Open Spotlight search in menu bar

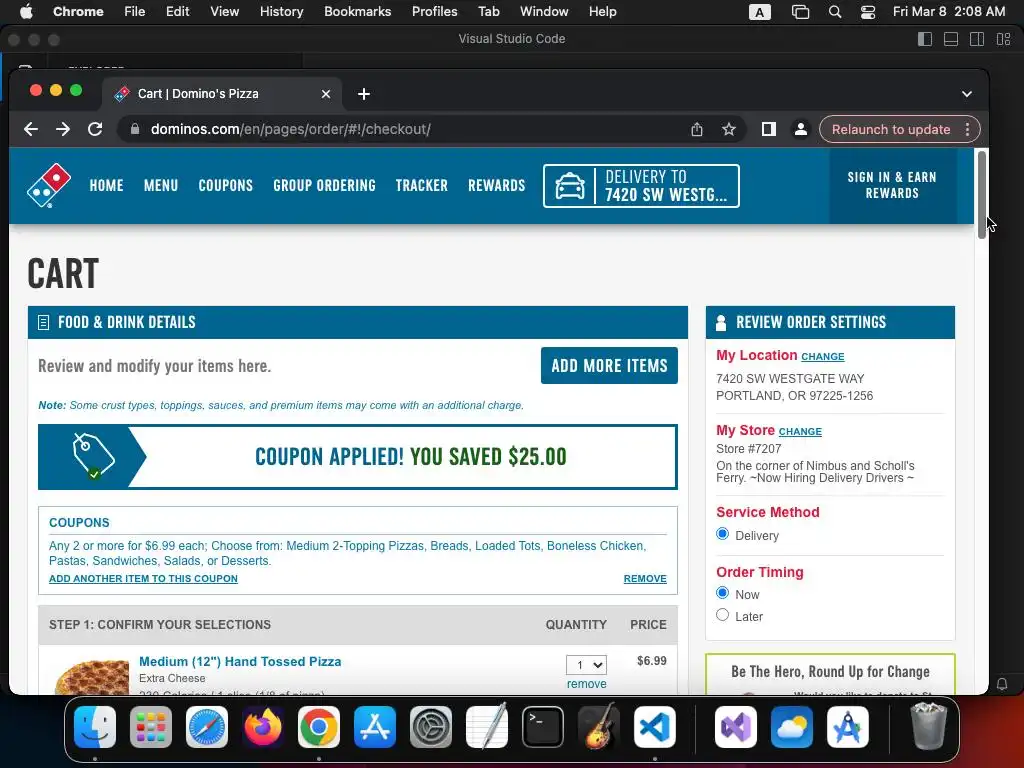[835, 12]
